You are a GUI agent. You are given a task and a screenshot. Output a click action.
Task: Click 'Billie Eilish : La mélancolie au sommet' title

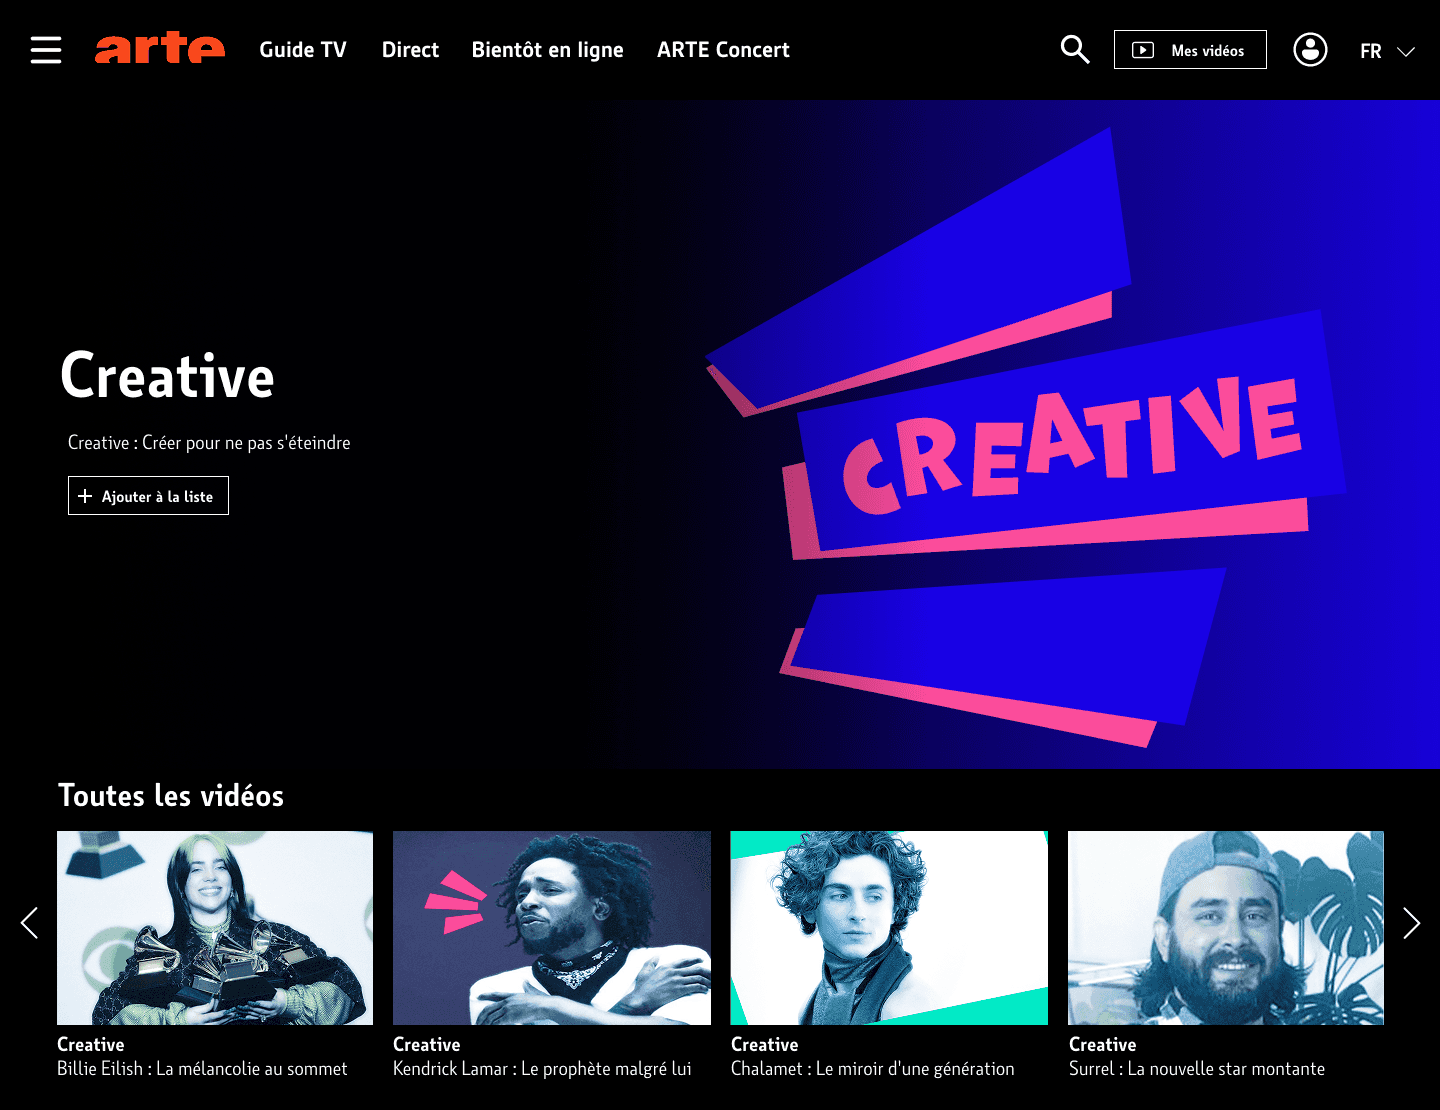pos(202,1069)
